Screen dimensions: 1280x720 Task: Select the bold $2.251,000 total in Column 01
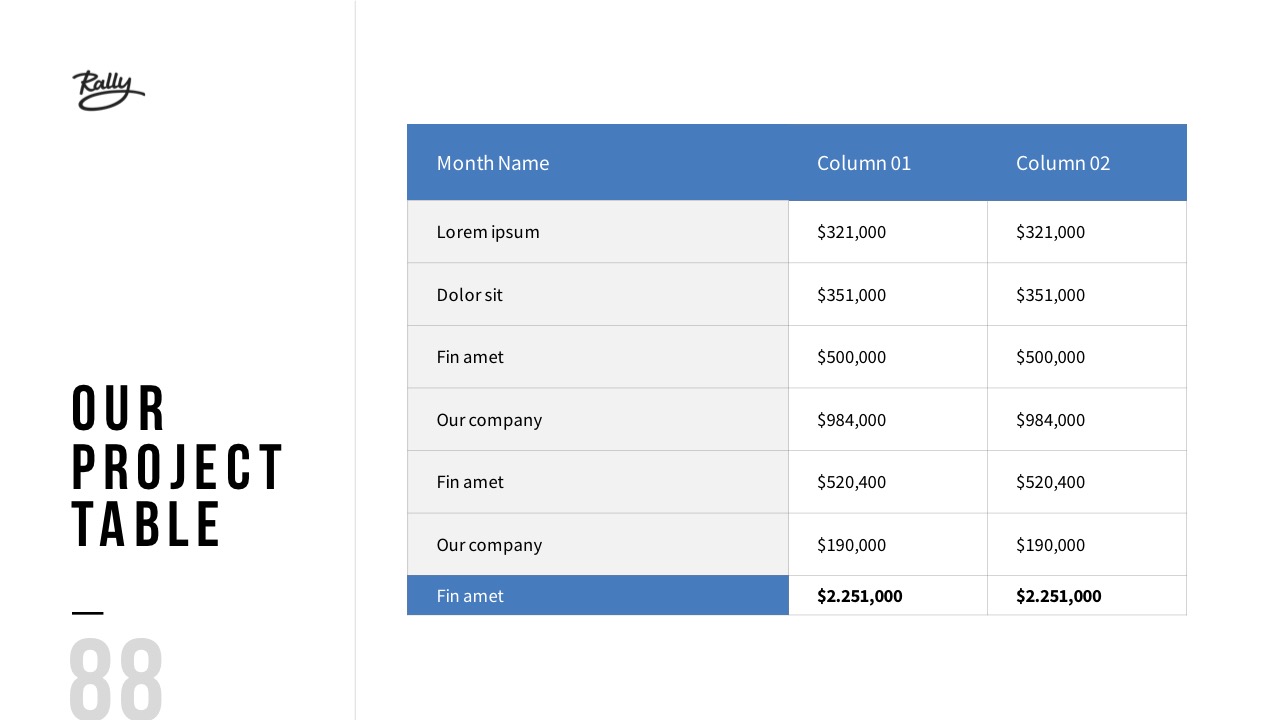click(x=860, y=596)
